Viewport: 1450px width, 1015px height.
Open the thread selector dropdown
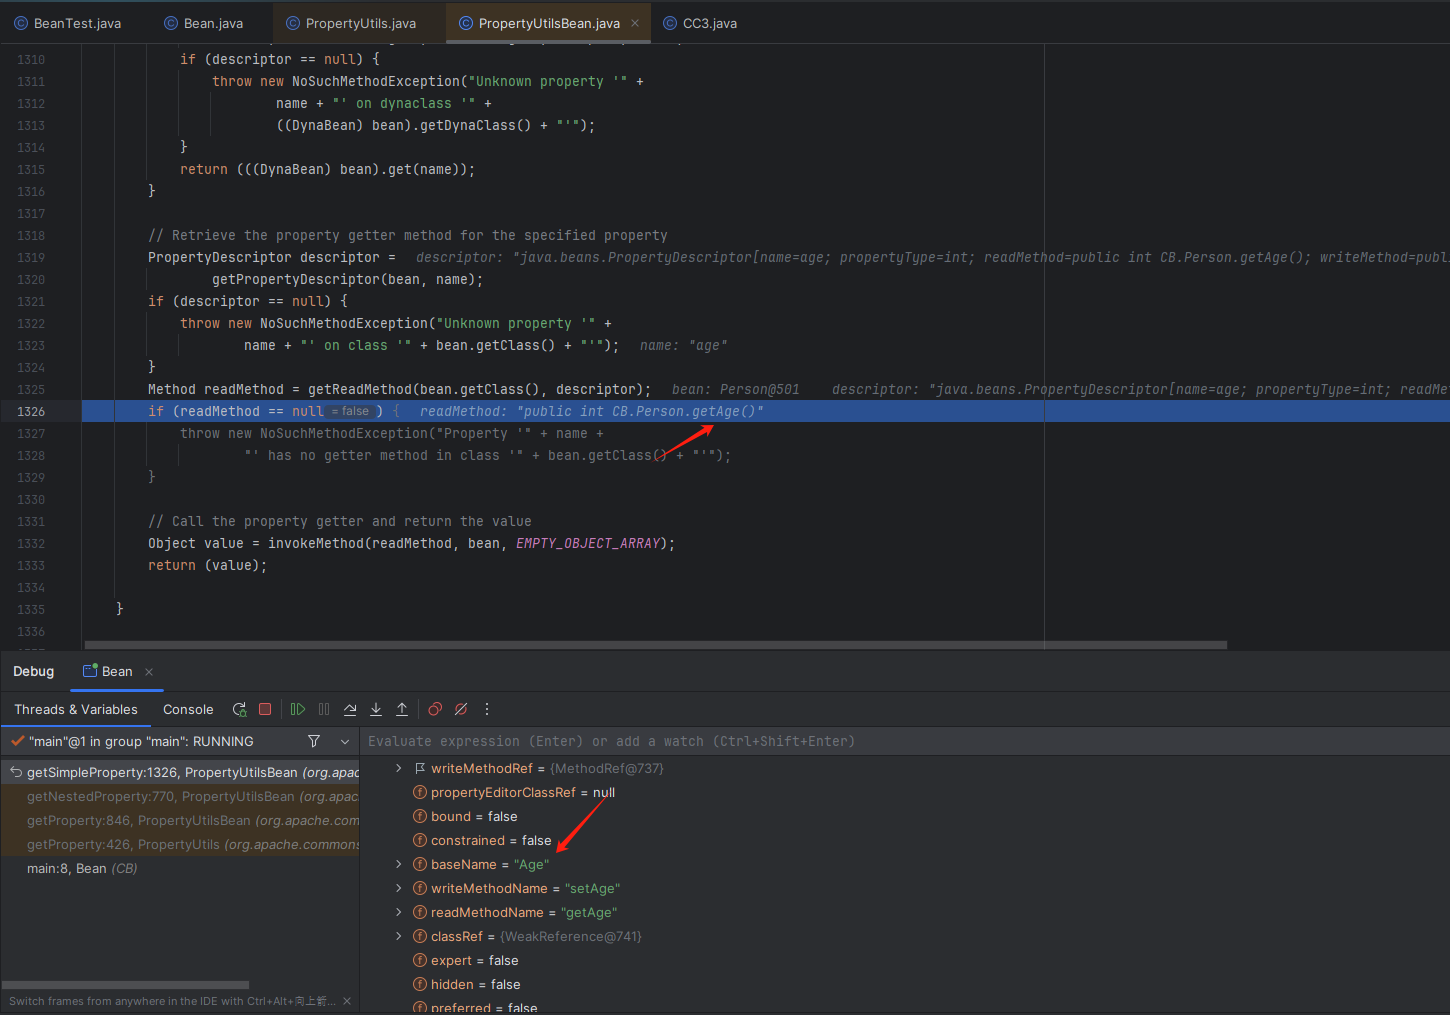[x=345, y=741]
